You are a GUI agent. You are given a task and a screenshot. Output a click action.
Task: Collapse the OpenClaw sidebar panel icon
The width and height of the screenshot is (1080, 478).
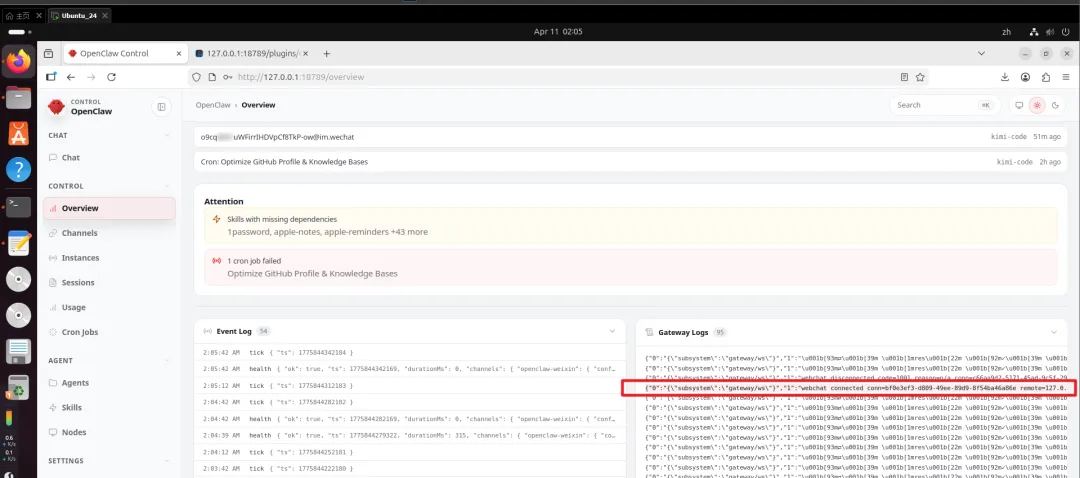pyautogui.click(x=161, y=107)
